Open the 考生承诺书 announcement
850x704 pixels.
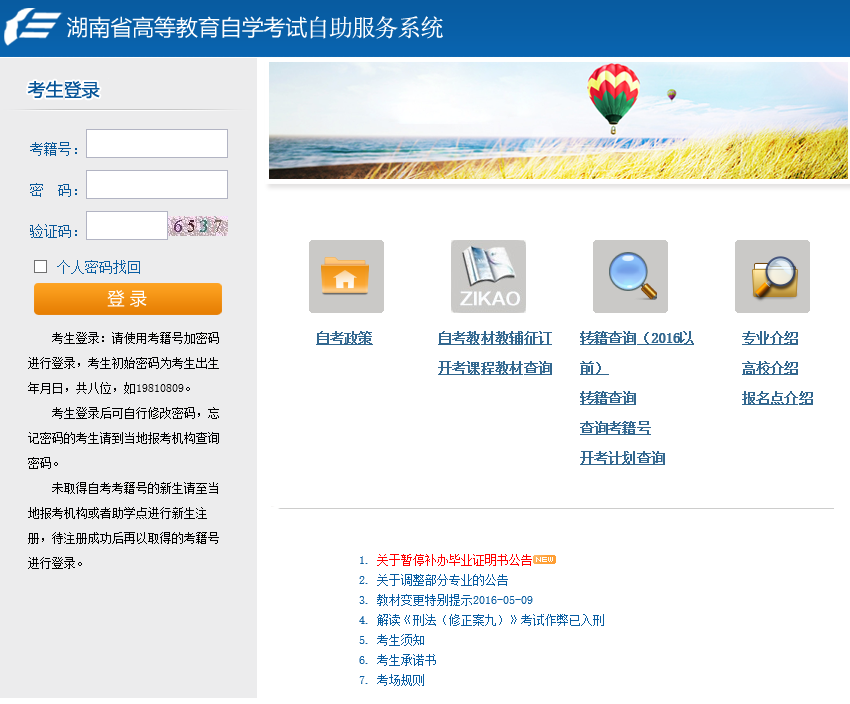(x=406, y=660)
